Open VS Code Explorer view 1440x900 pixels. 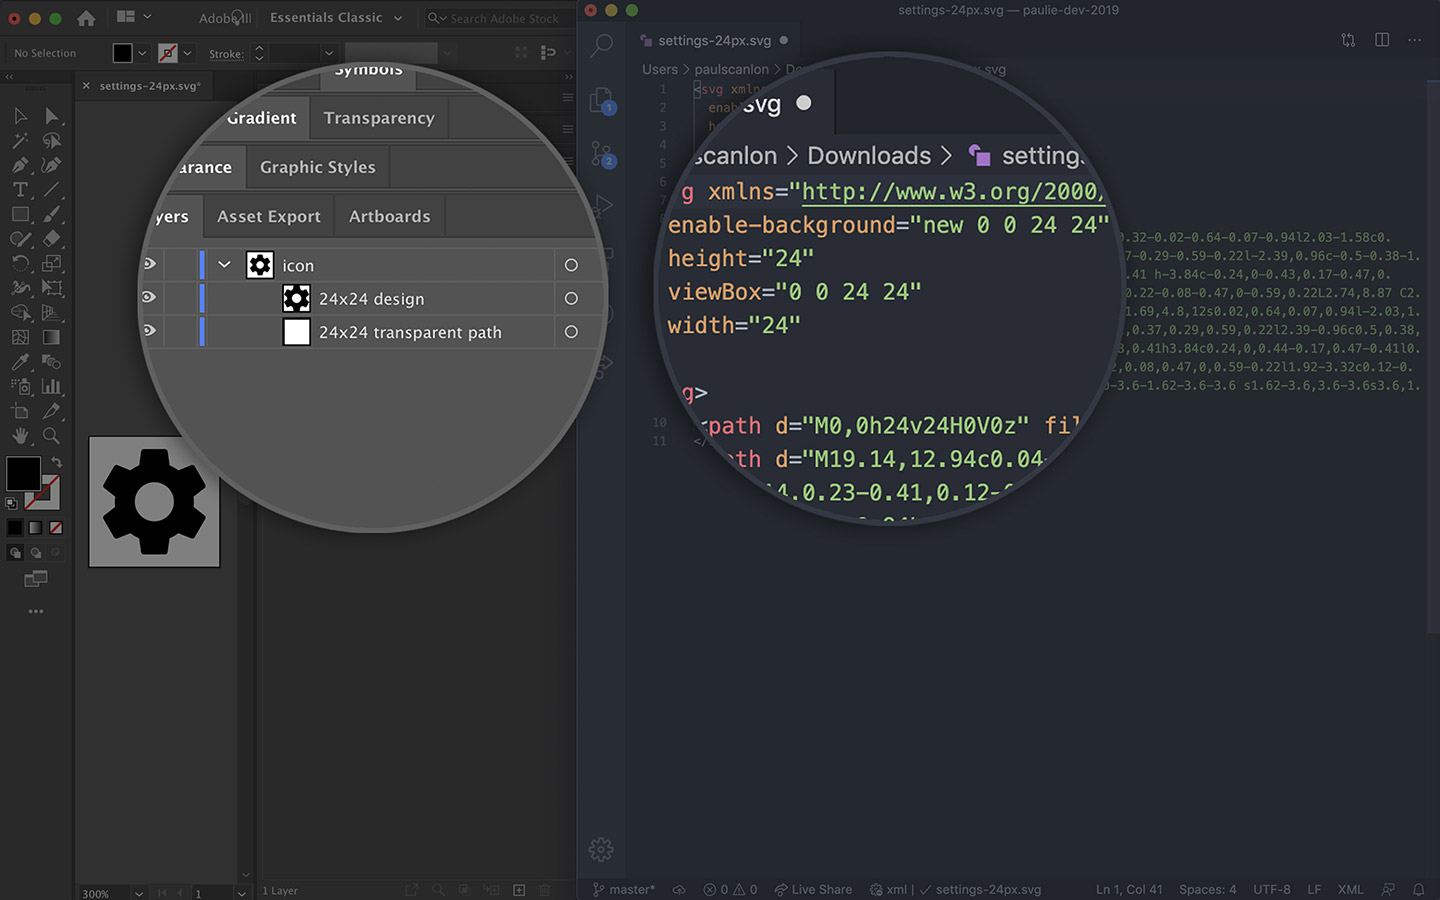coord(601,100)
